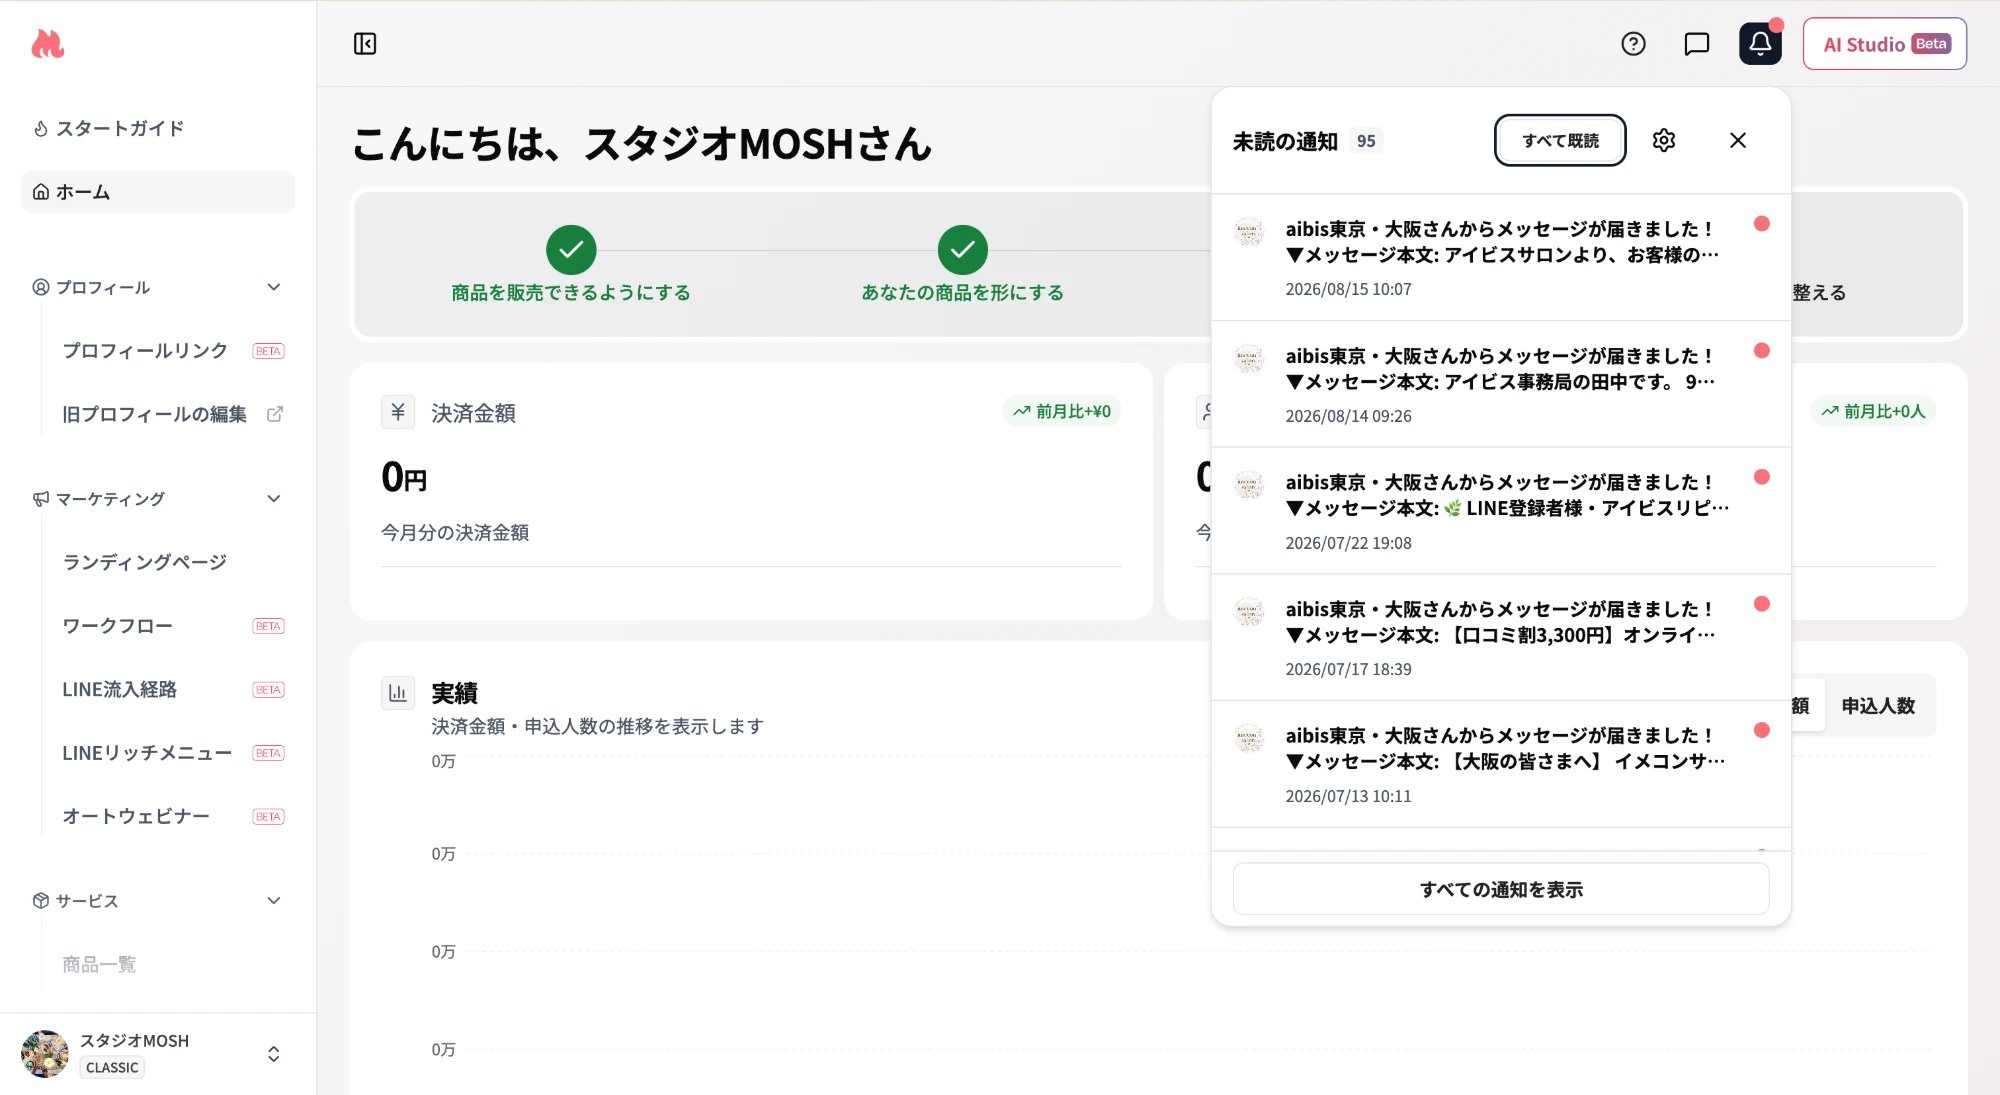Click the CLASSIC plan badge
2000x1095 pixels.
(x=112, y=1068)
